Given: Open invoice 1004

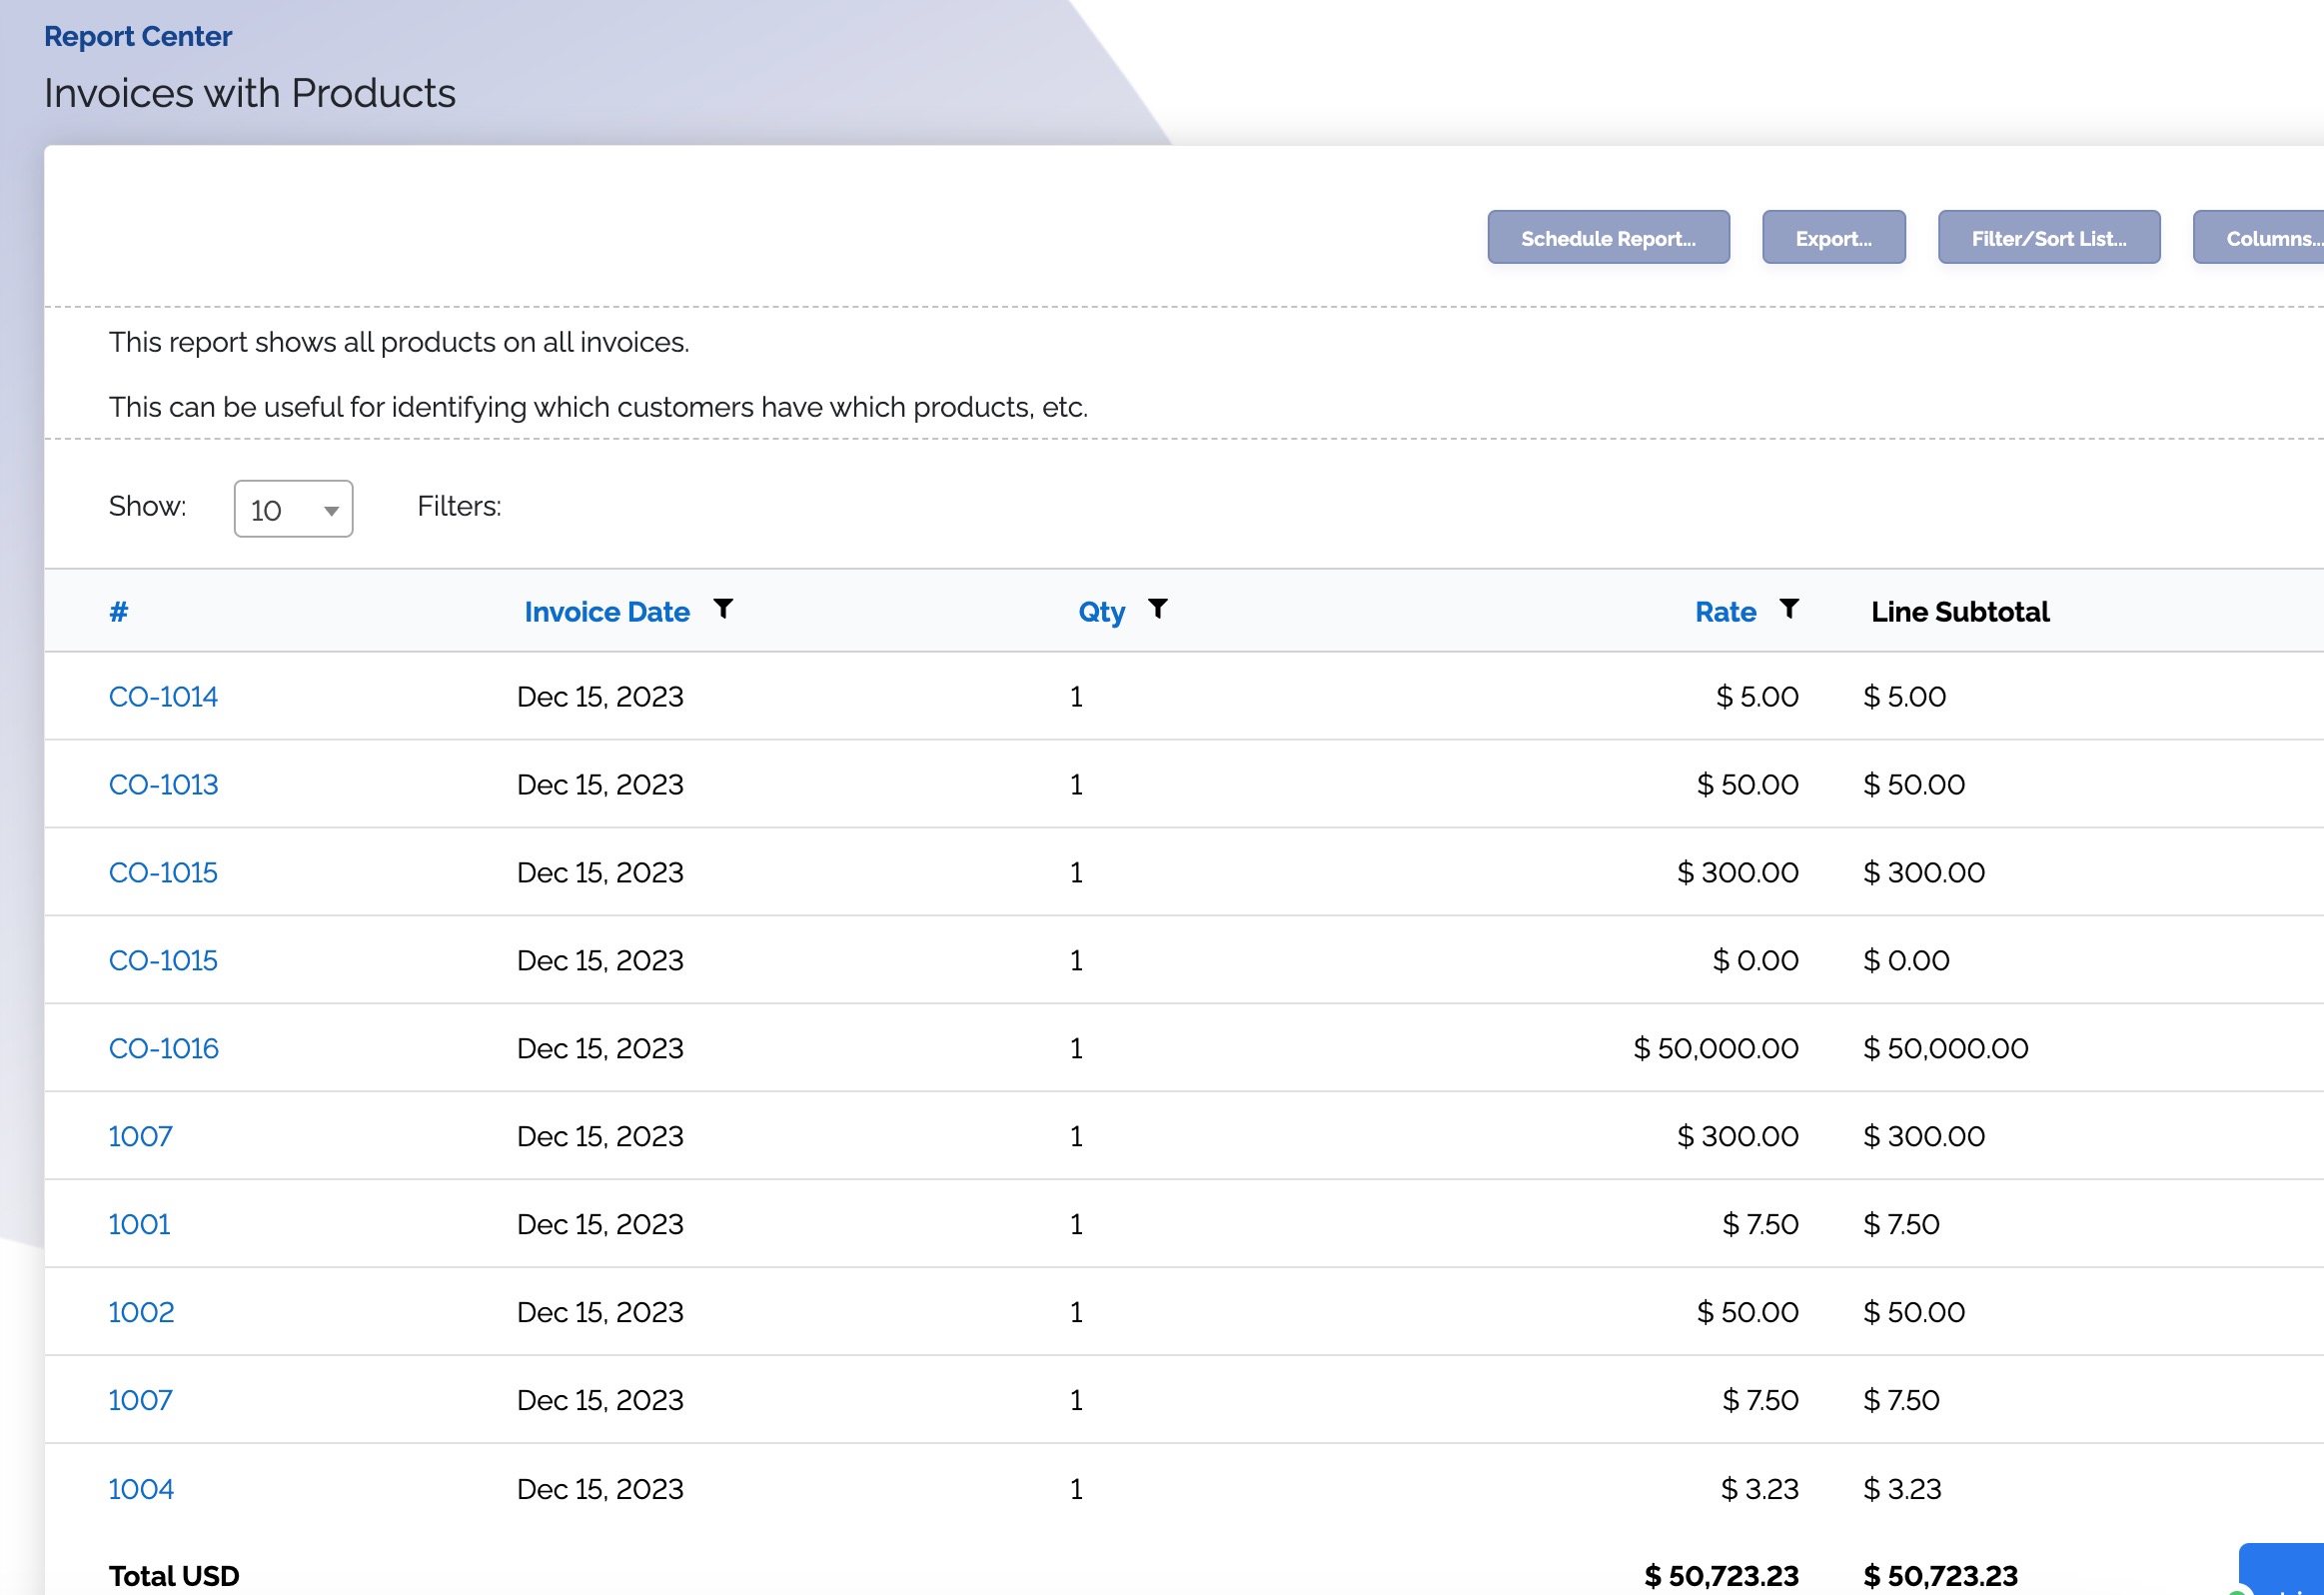Looking at the screenshot, I should pyautogui.click(x=141, y=1490).
